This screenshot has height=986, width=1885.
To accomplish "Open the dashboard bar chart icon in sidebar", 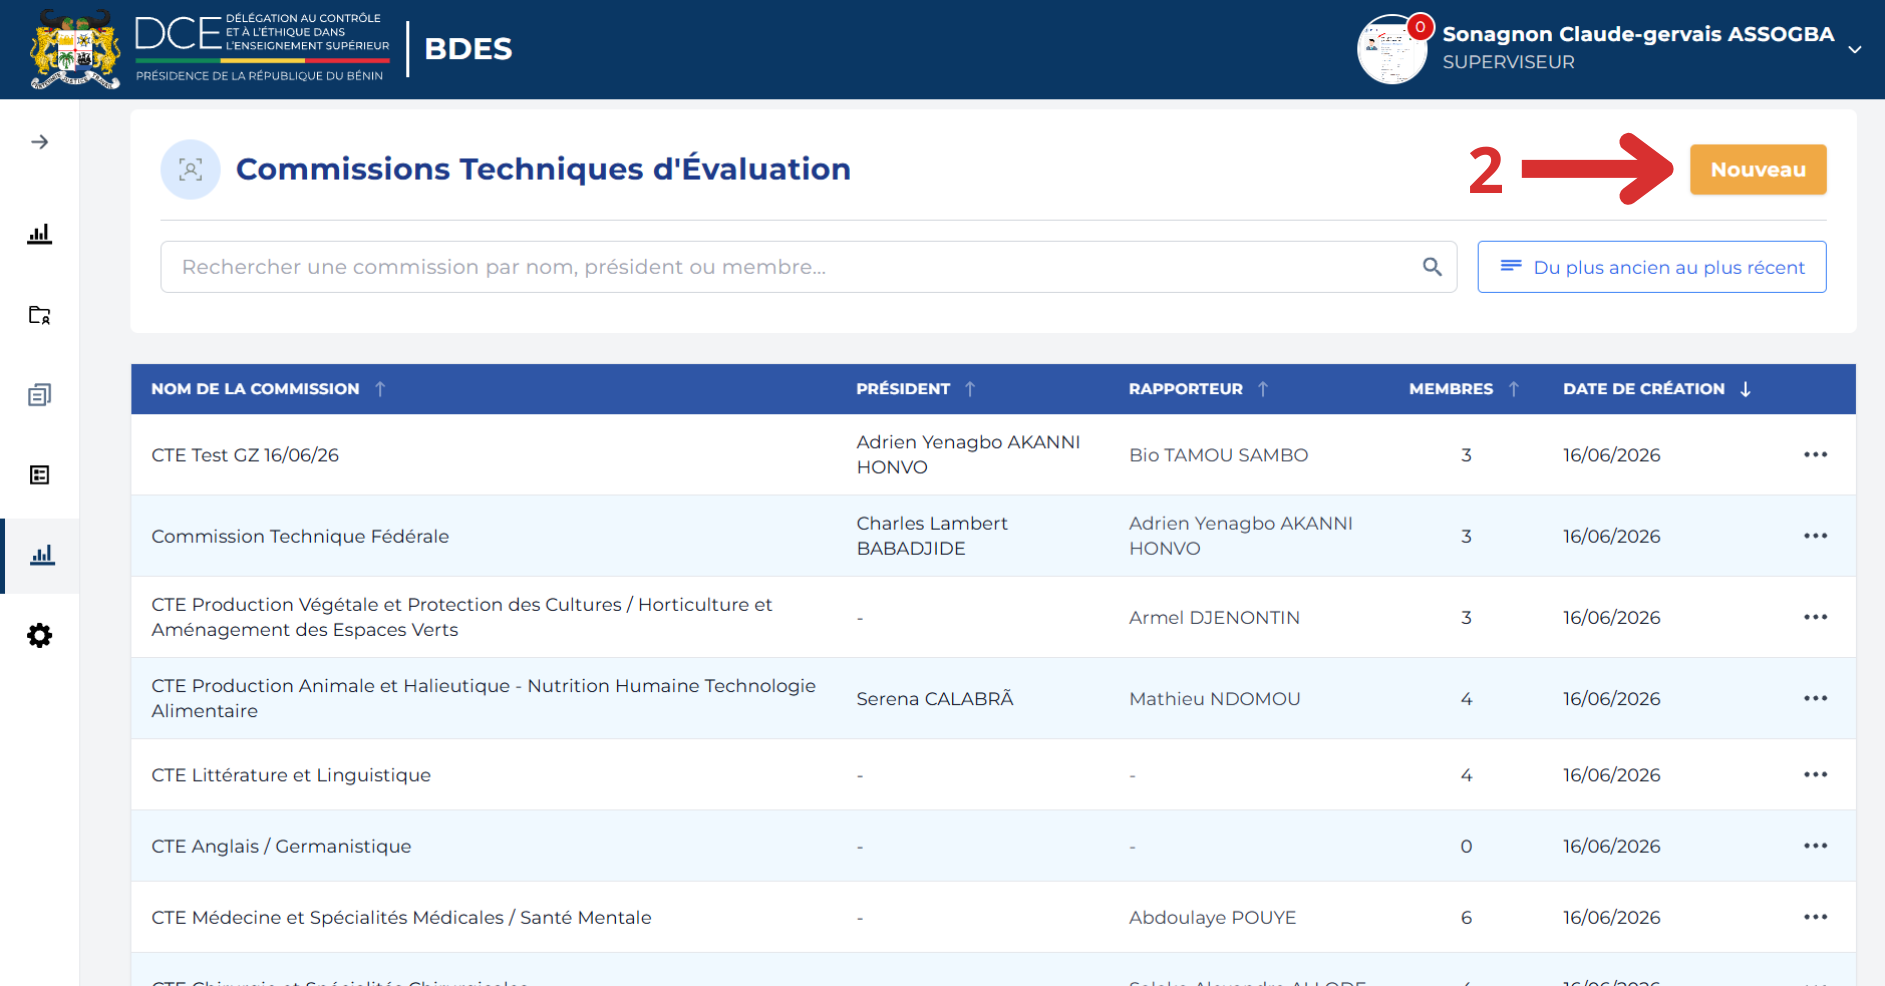I will (x=40, y=234).
